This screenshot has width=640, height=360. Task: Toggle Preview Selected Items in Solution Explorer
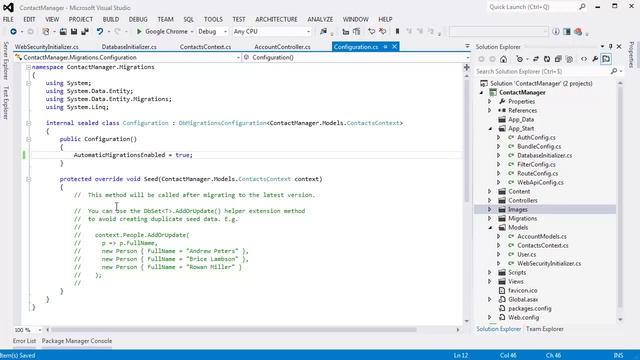coord(606,59)
